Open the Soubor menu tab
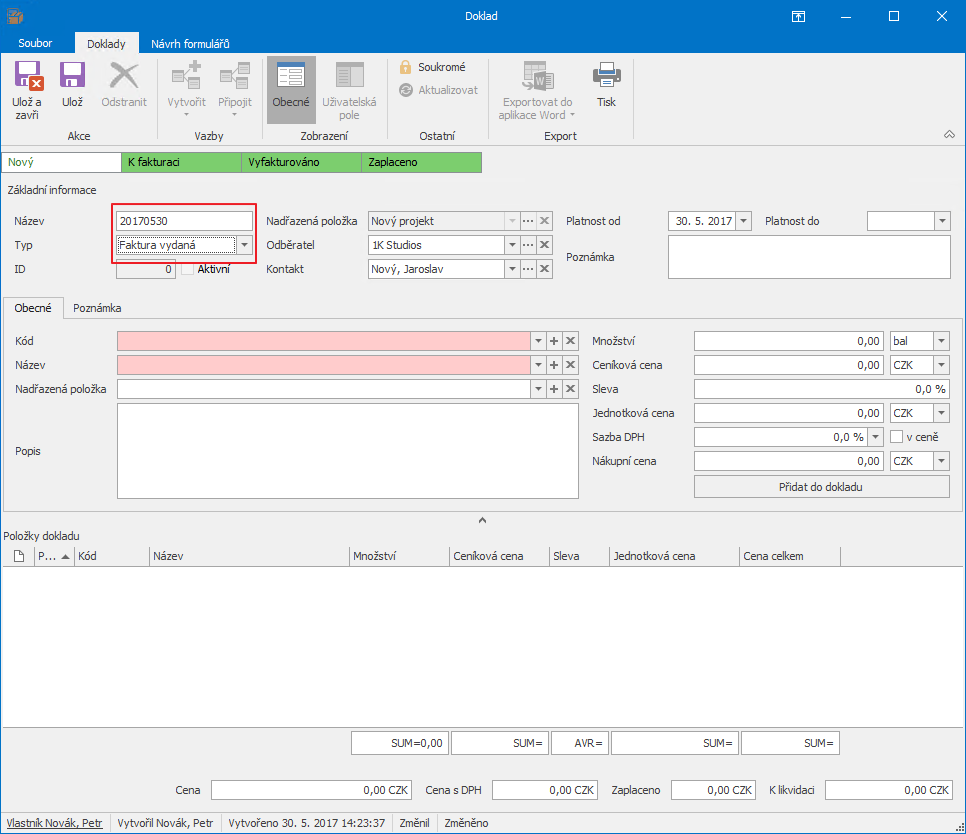Viewport: 966px width, 834px height. coord(35,43)
